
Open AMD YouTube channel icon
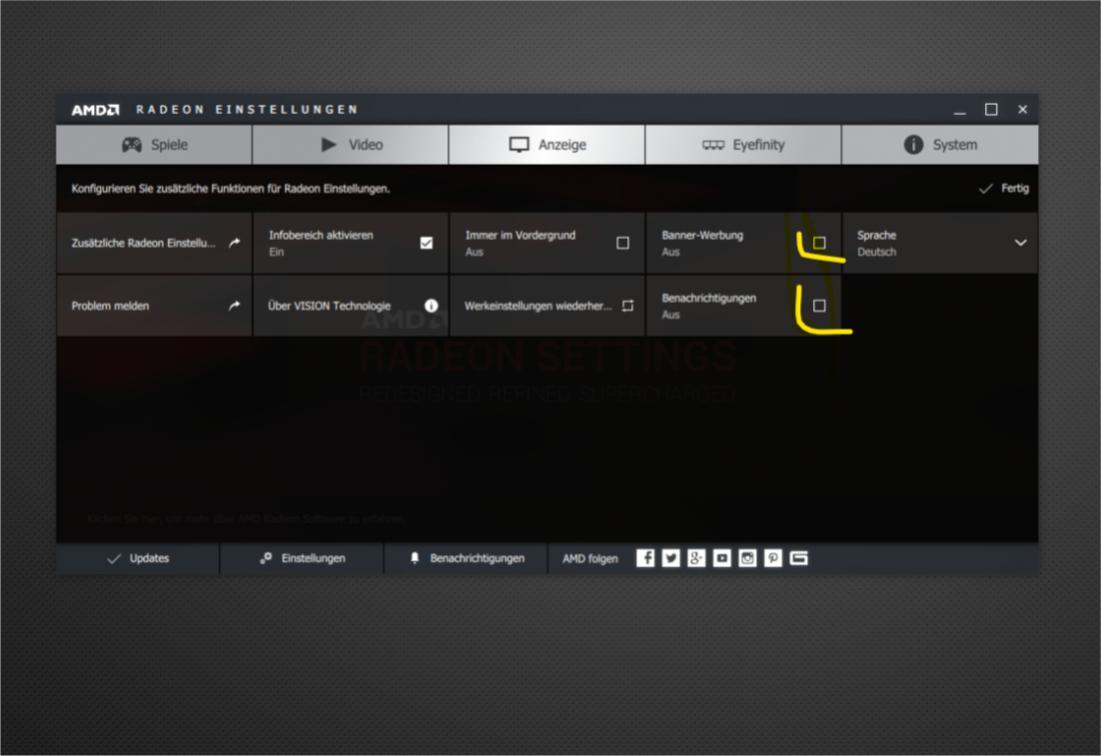pos(722,558)
